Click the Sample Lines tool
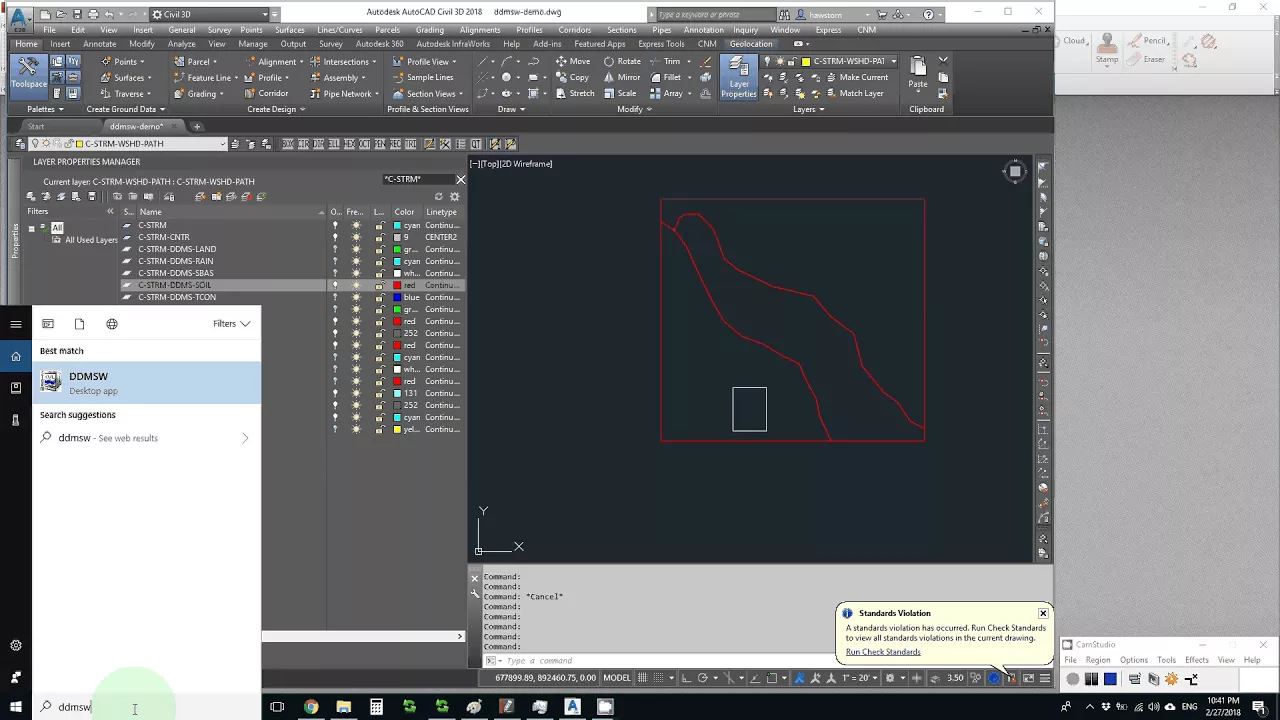Image resolution: width=1280 pixels, height=720 pixels. click(x=422, y=77)
